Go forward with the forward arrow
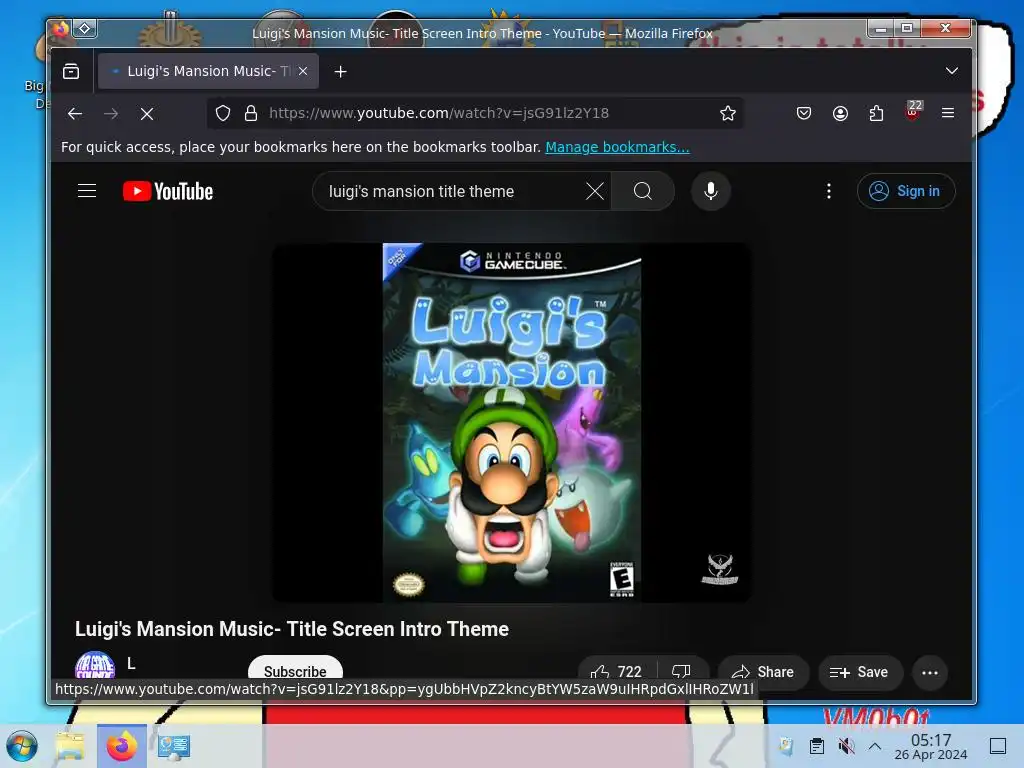 point(111,114)
